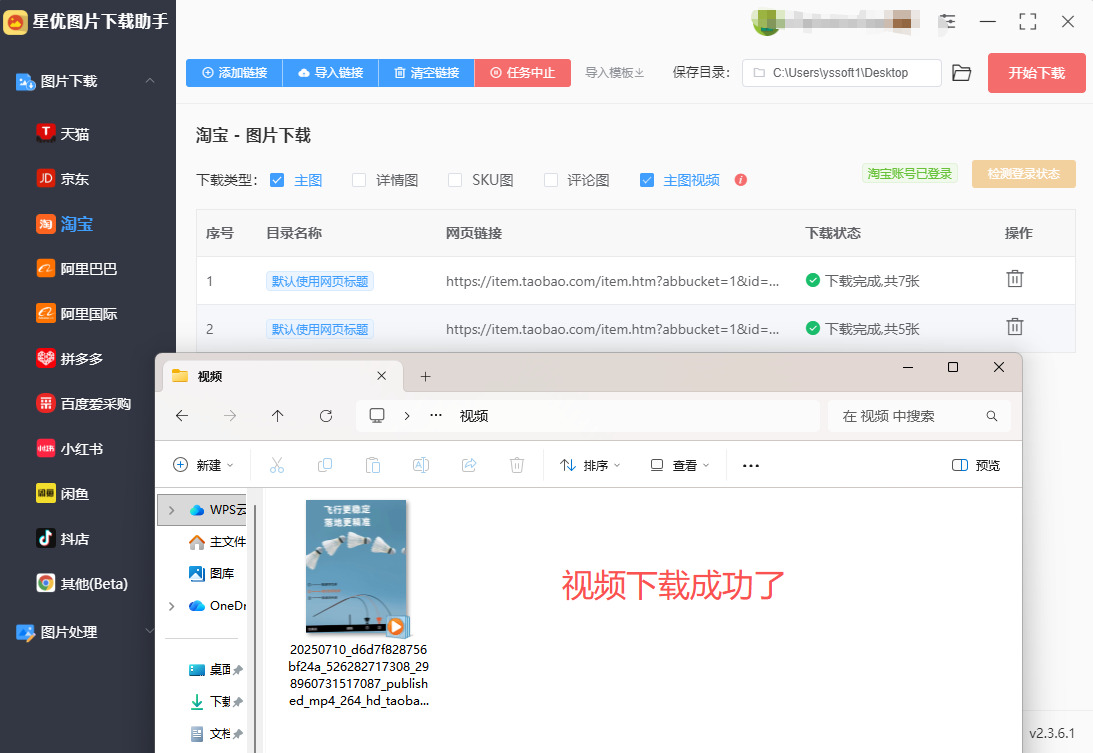This screenshot has width=1093, height=753.
Task: Go up one folder level in Explorer
Action: tap(277, 416)
